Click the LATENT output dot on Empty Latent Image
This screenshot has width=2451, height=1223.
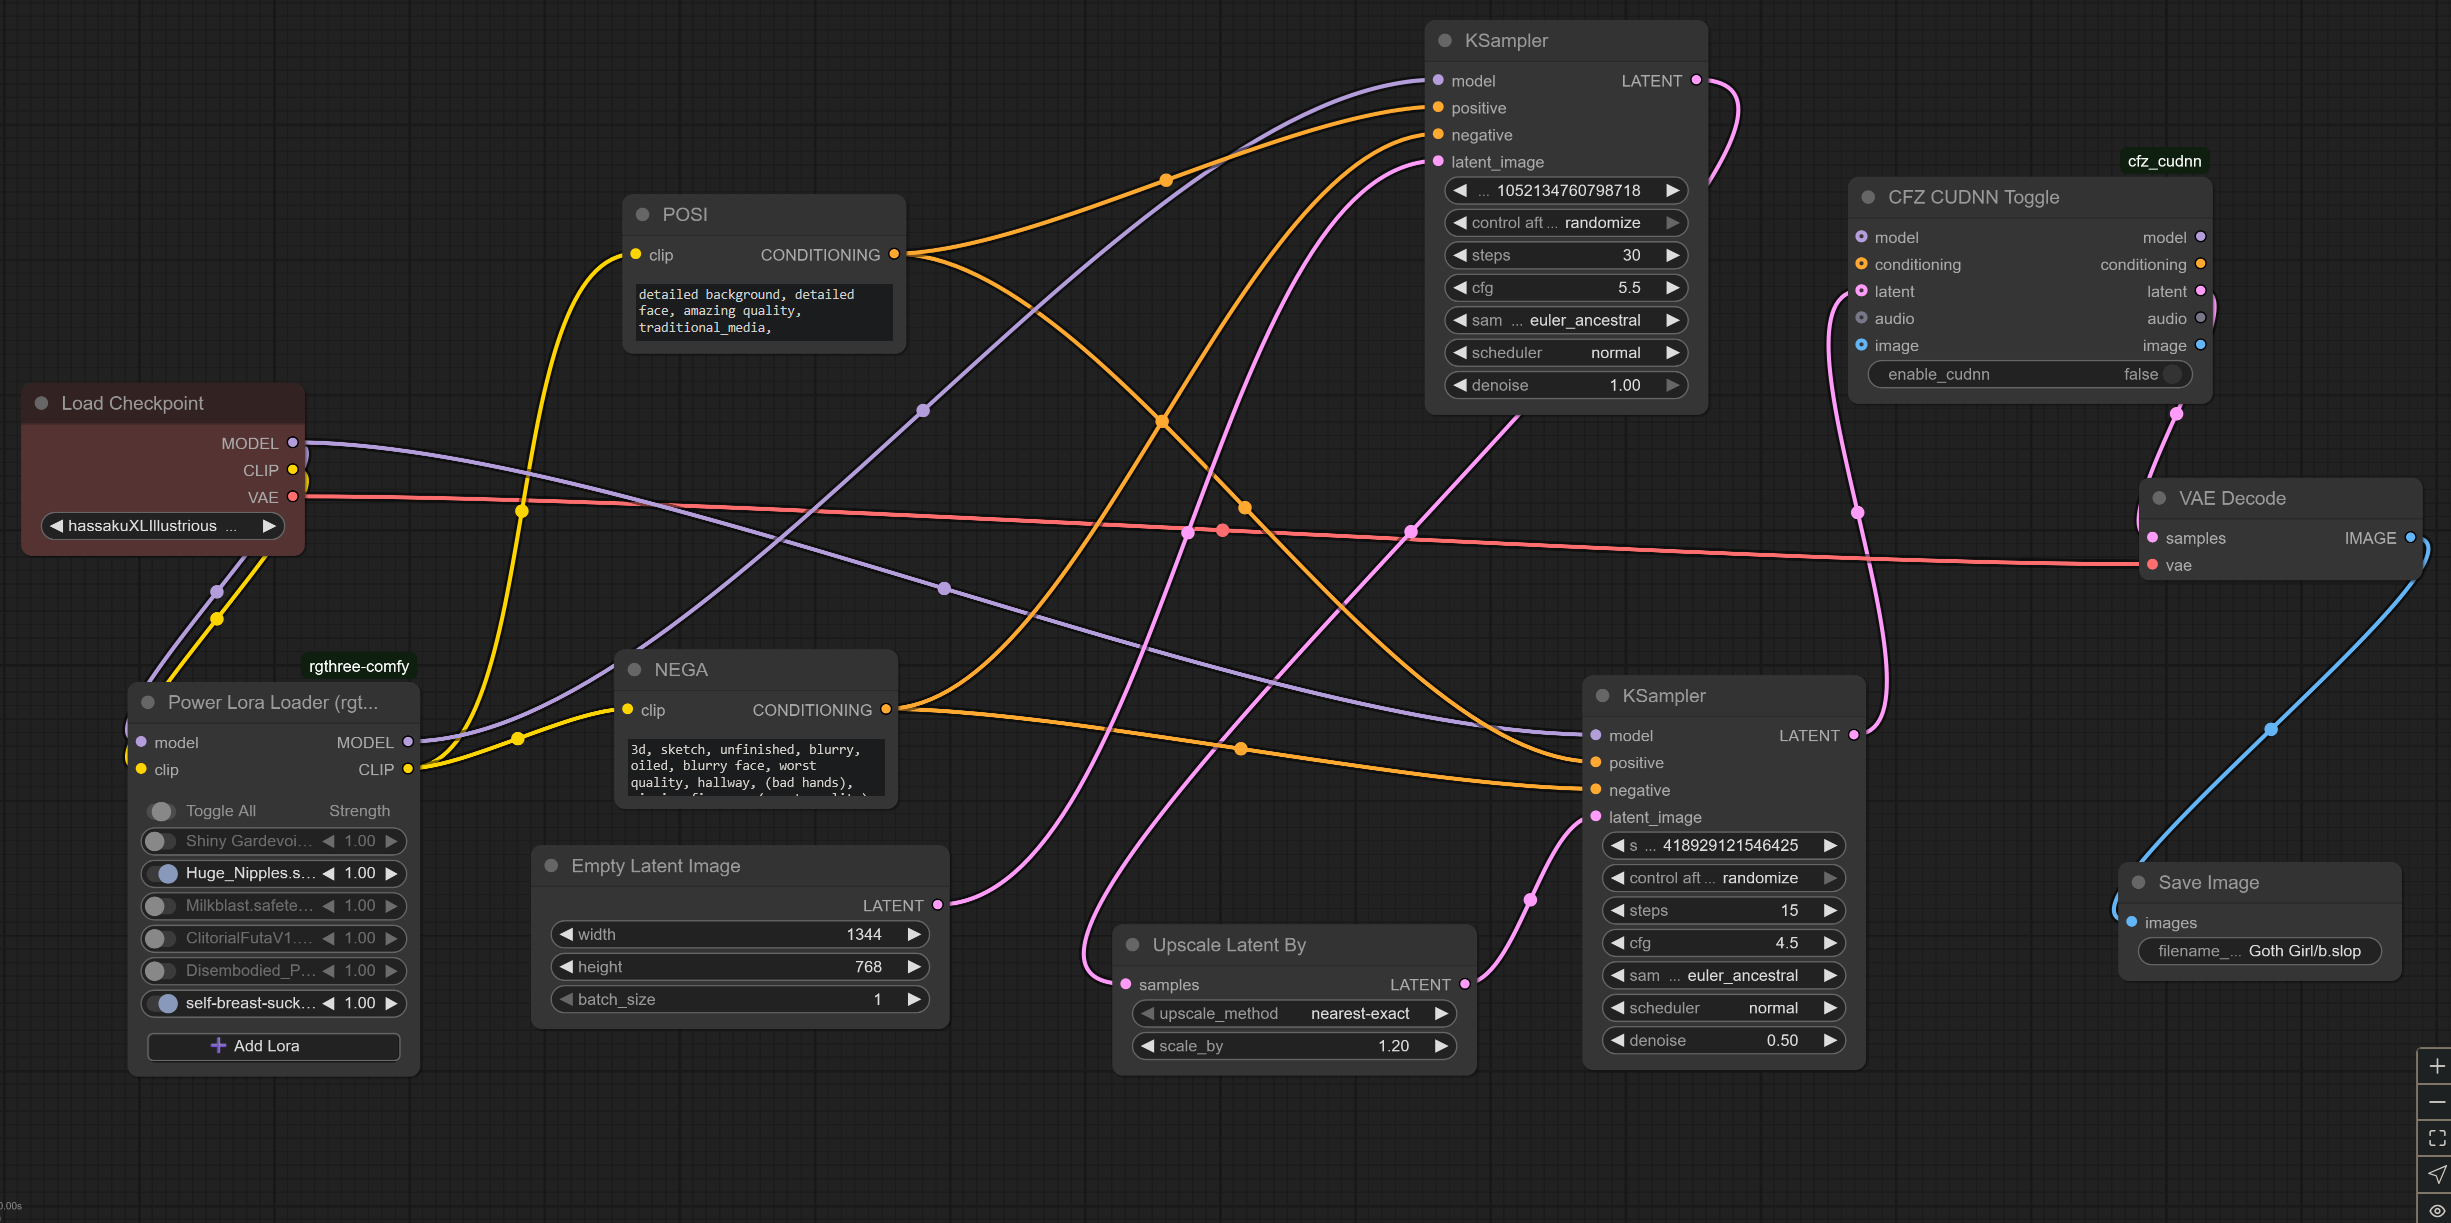point(938,905)
